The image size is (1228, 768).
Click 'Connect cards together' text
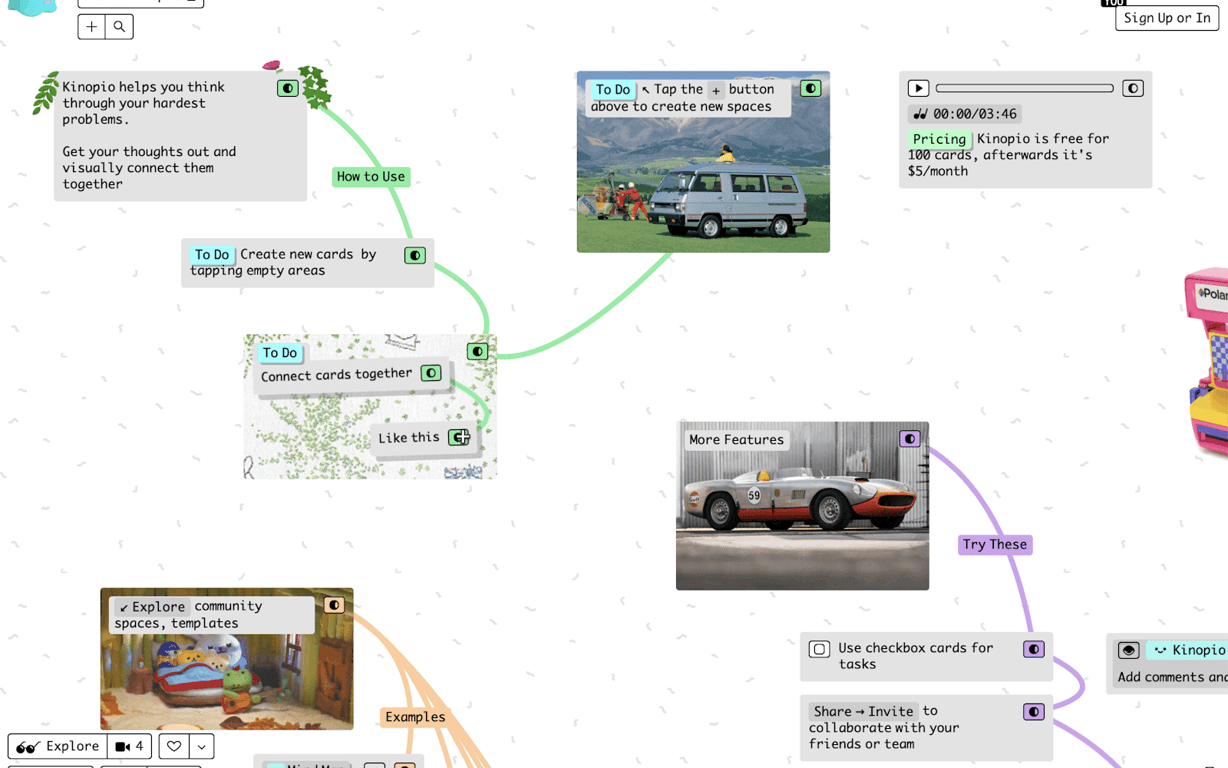coord(336,374)
